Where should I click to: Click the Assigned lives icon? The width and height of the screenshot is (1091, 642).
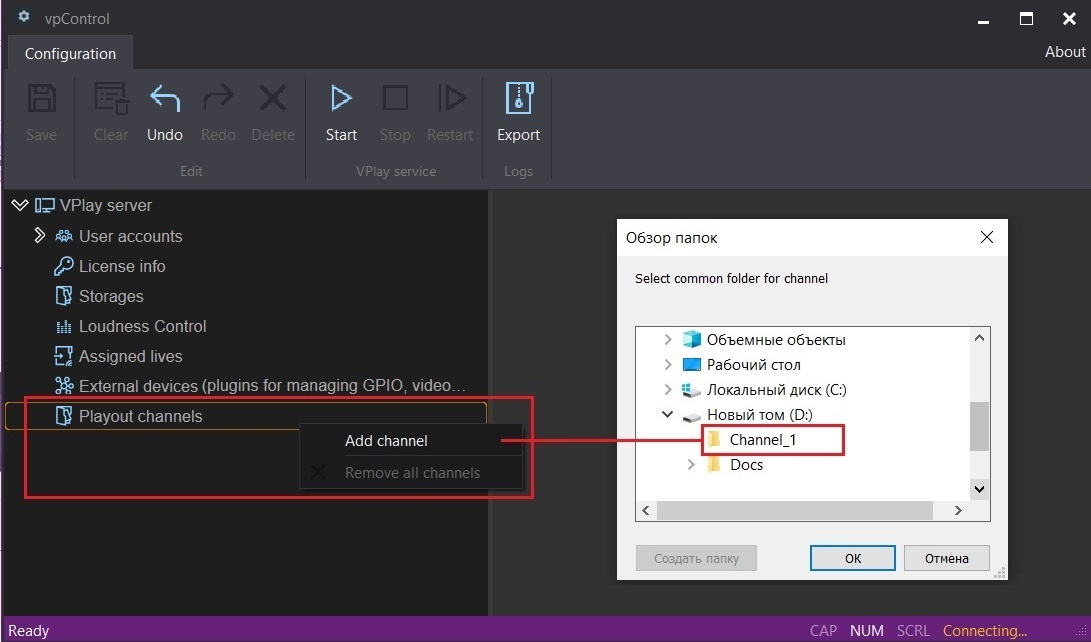pyautogui.click(x=64, y=356)
